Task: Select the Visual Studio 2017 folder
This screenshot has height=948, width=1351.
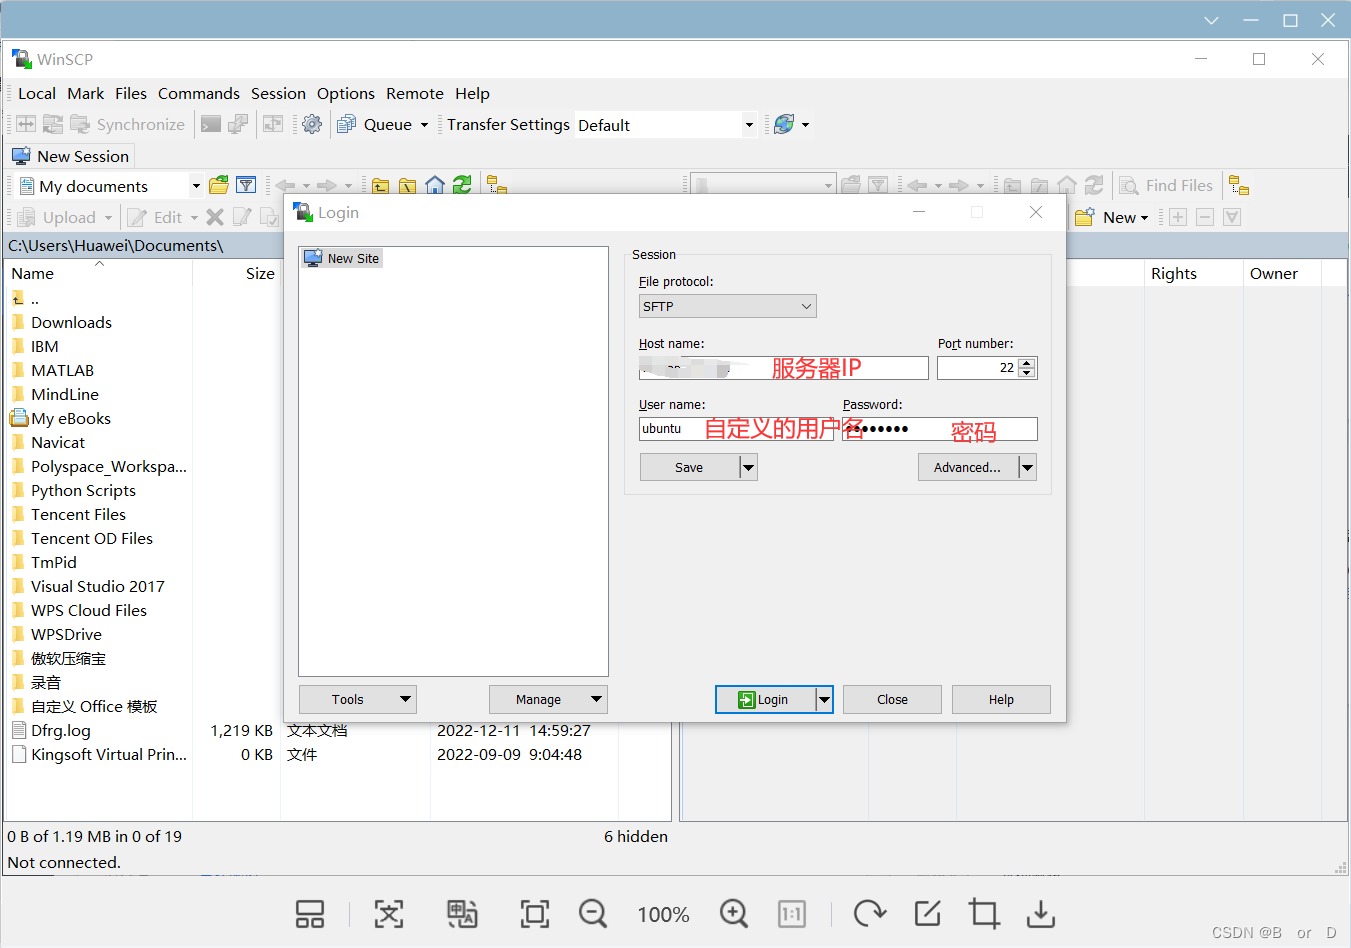Action: [97, 586]
